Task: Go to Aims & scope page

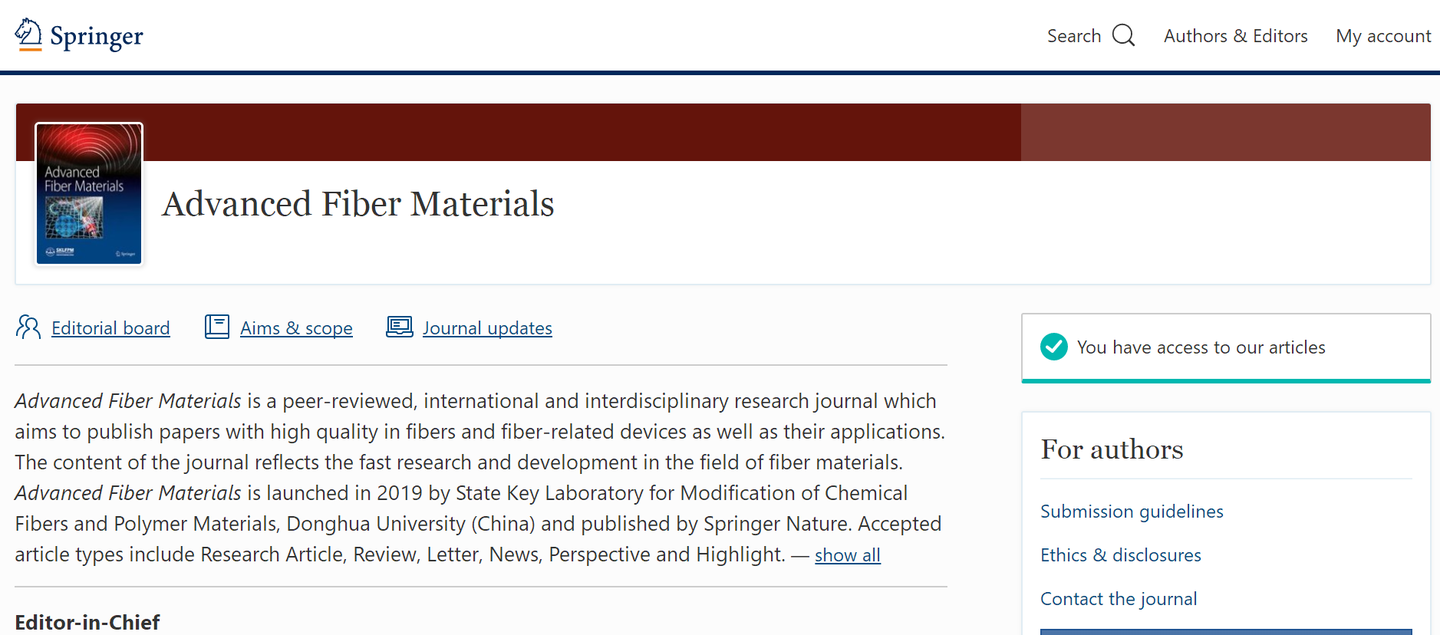Action: pos(296,328)
